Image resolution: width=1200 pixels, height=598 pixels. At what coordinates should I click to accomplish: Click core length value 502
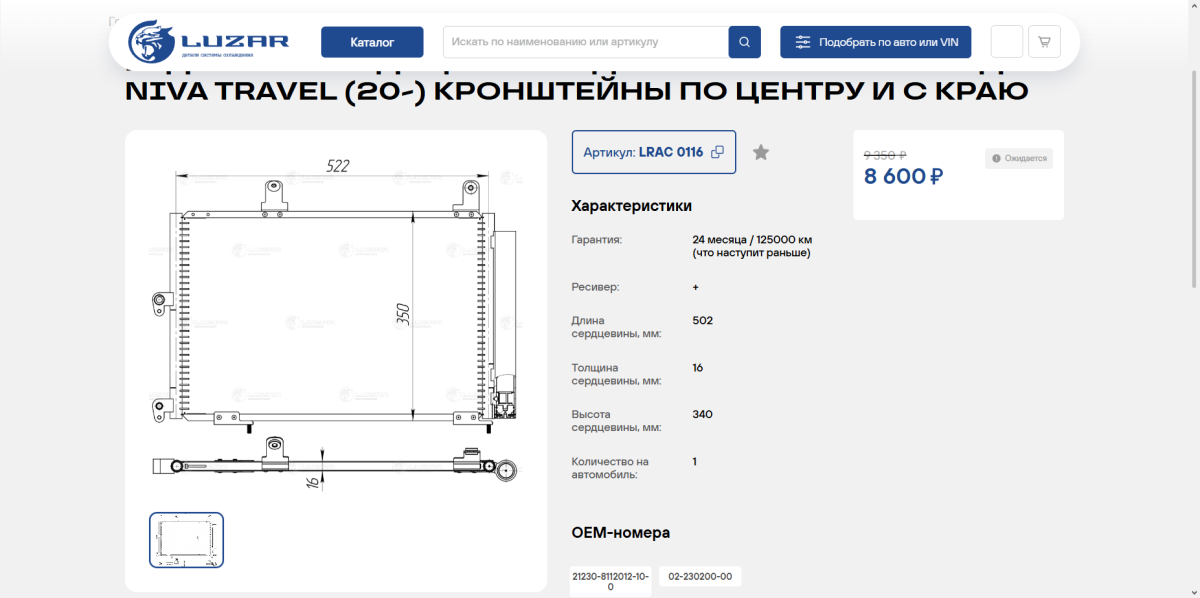(x=702, y=321)
